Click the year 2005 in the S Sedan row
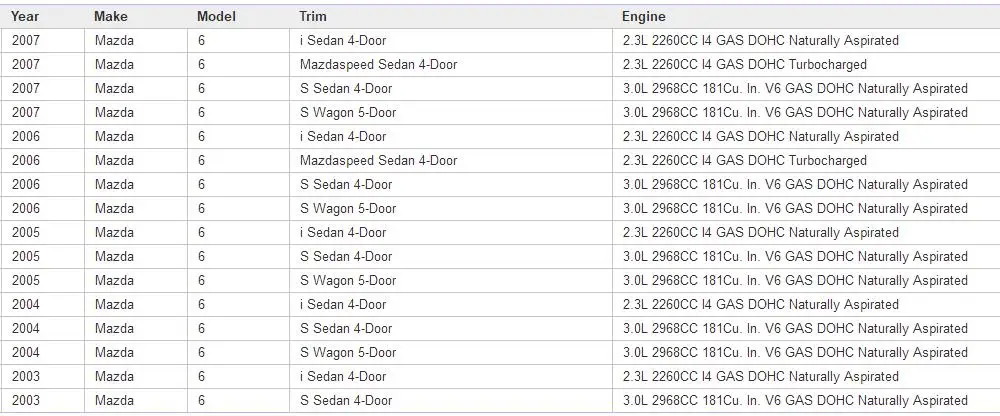1000x416 pixels. click(26, 256)
